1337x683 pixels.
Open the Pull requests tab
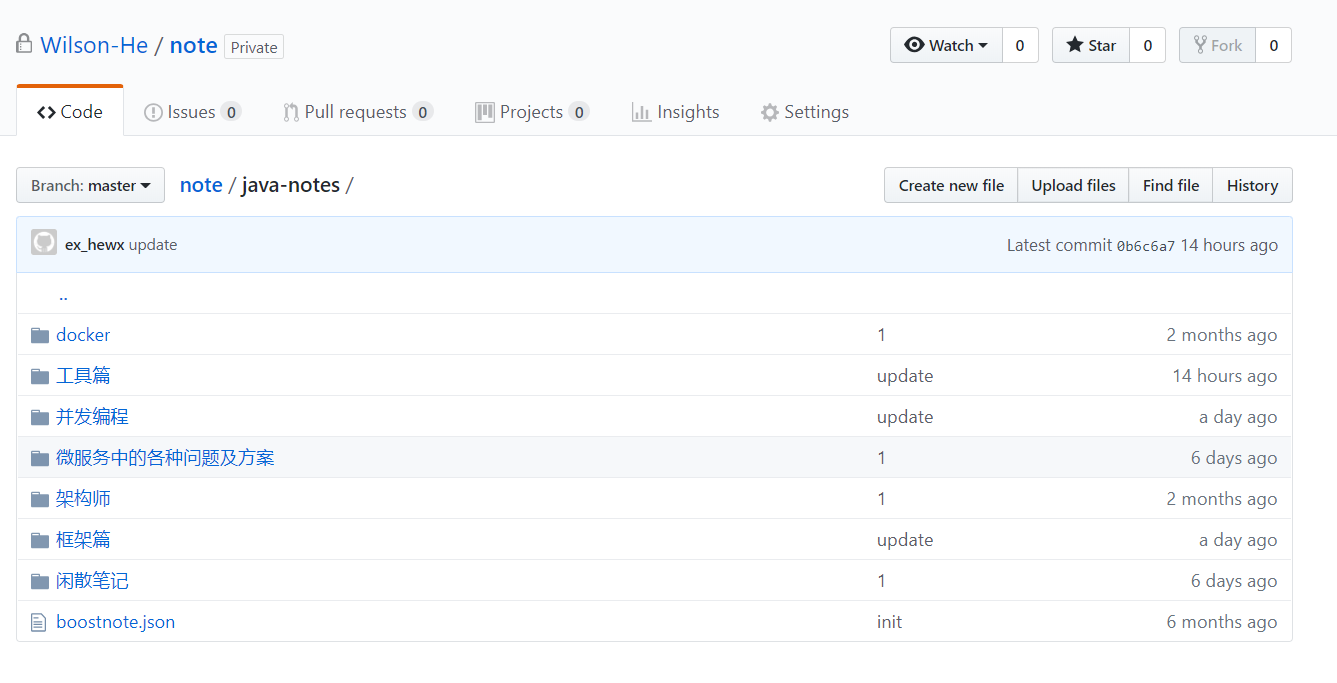(x=357, y=112)
